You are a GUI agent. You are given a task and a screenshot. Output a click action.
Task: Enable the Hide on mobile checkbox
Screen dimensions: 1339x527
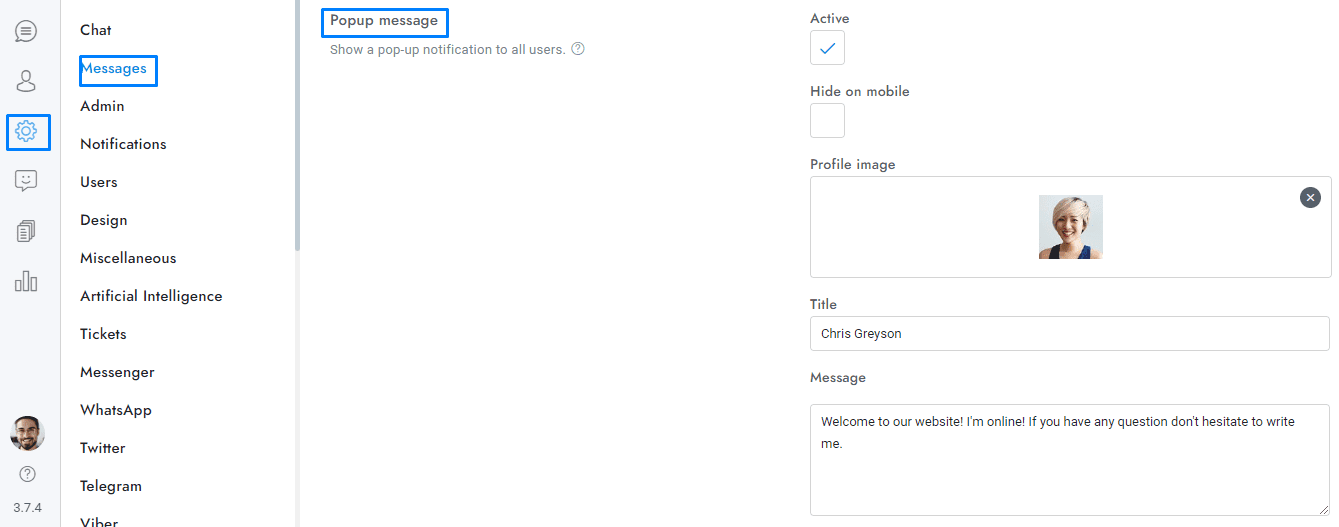click(x=827, y=121)
